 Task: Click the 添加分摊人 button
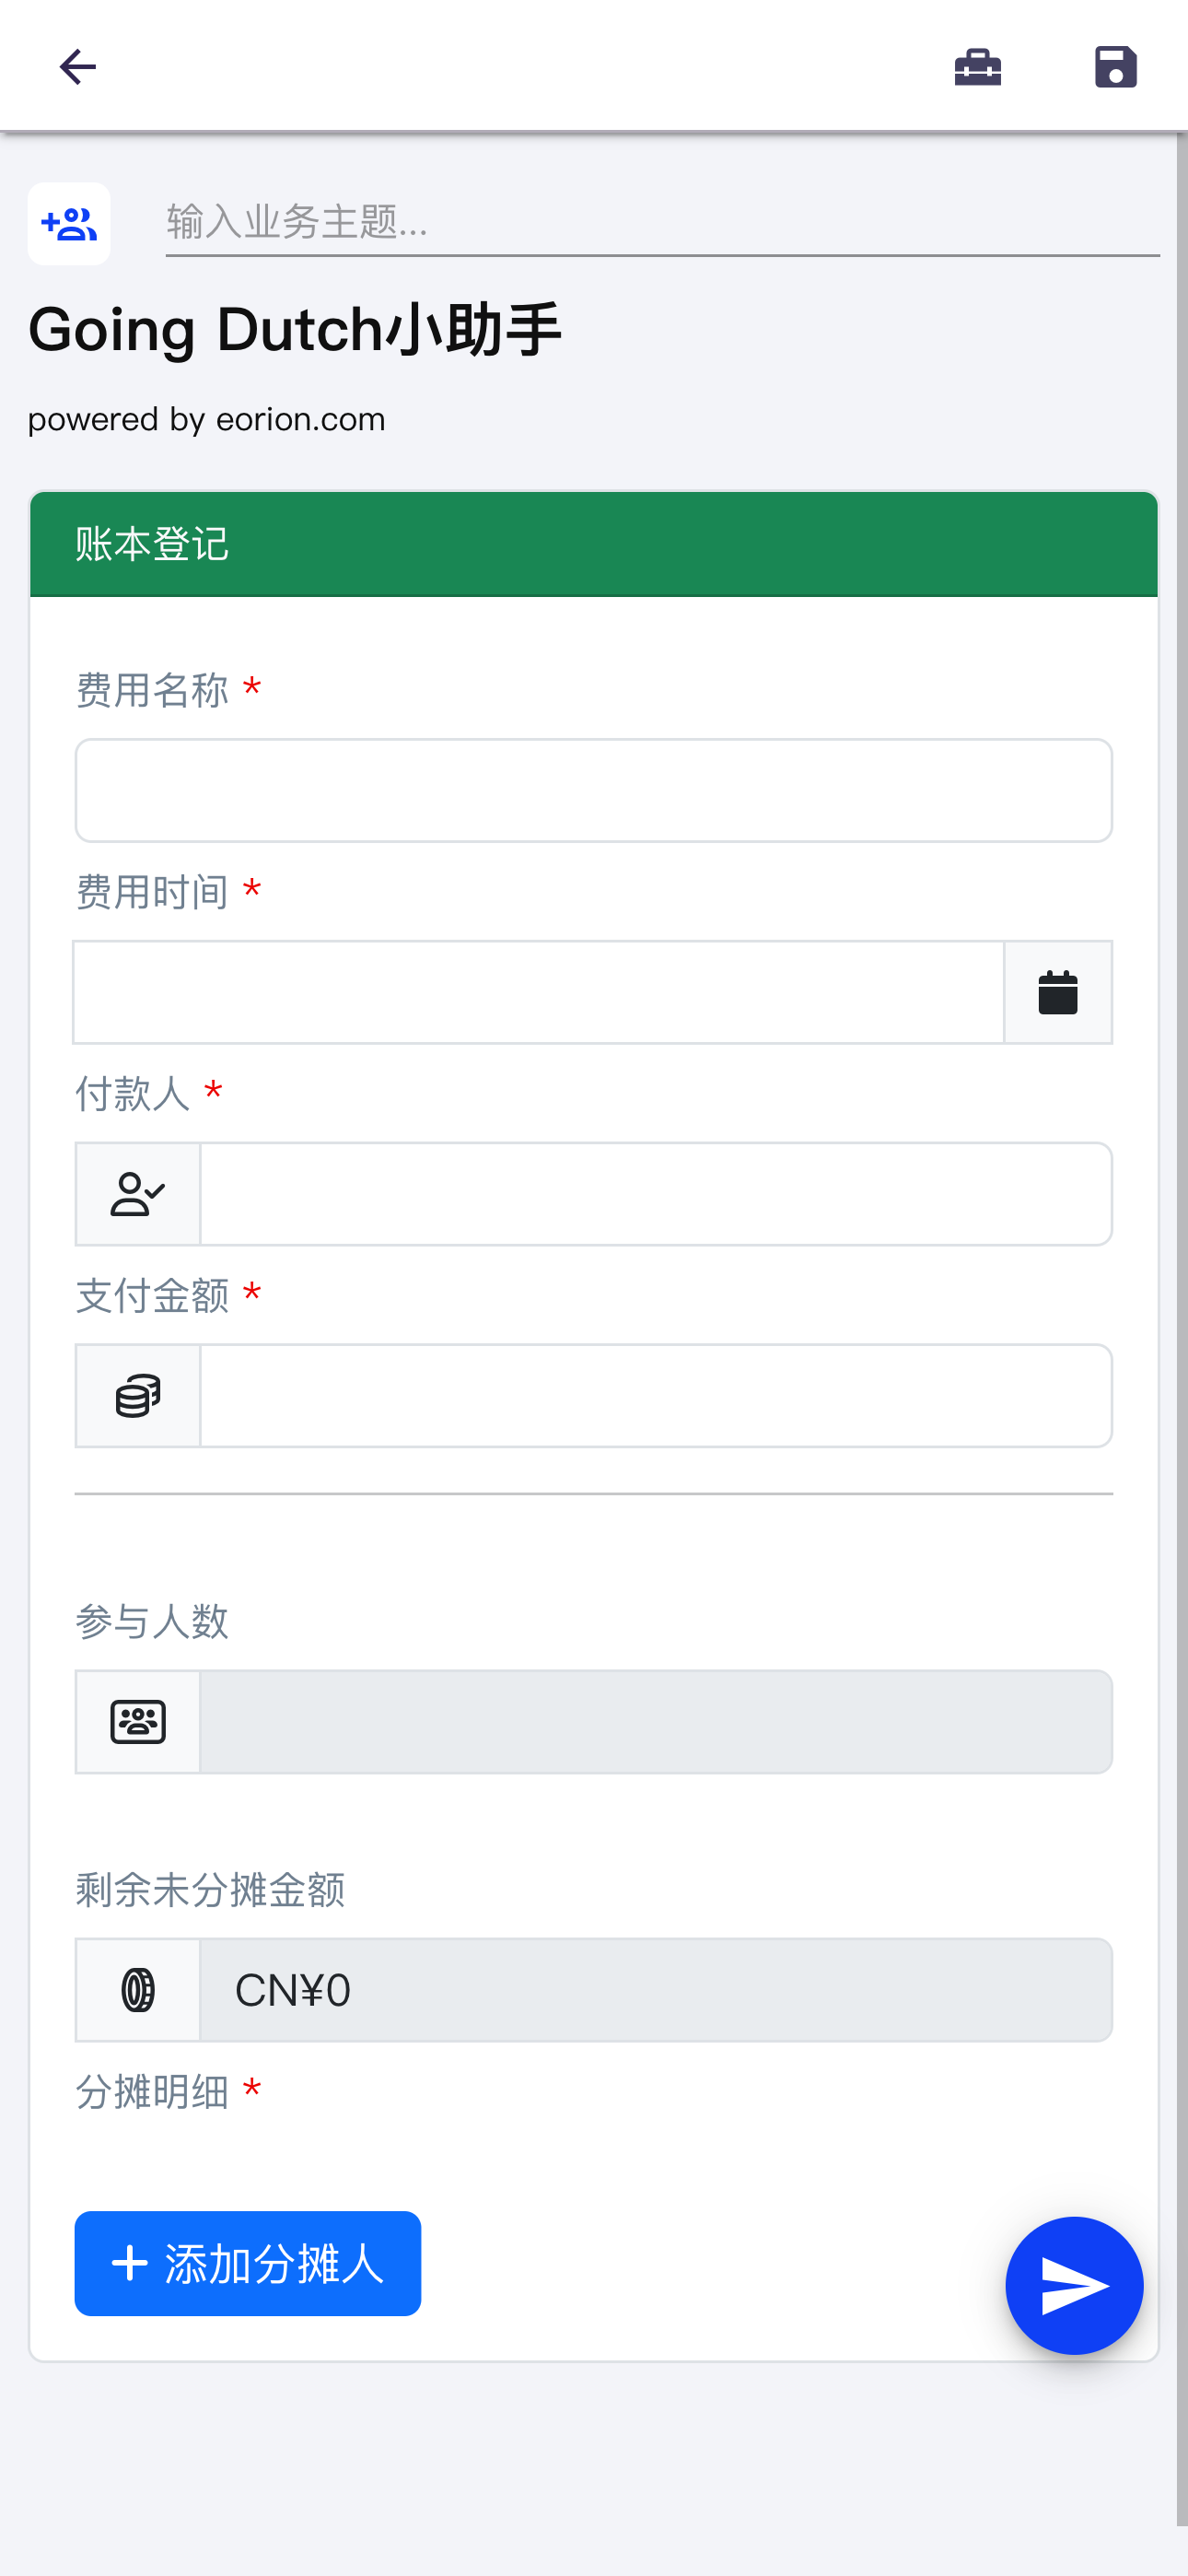[x=248, y=2263]
